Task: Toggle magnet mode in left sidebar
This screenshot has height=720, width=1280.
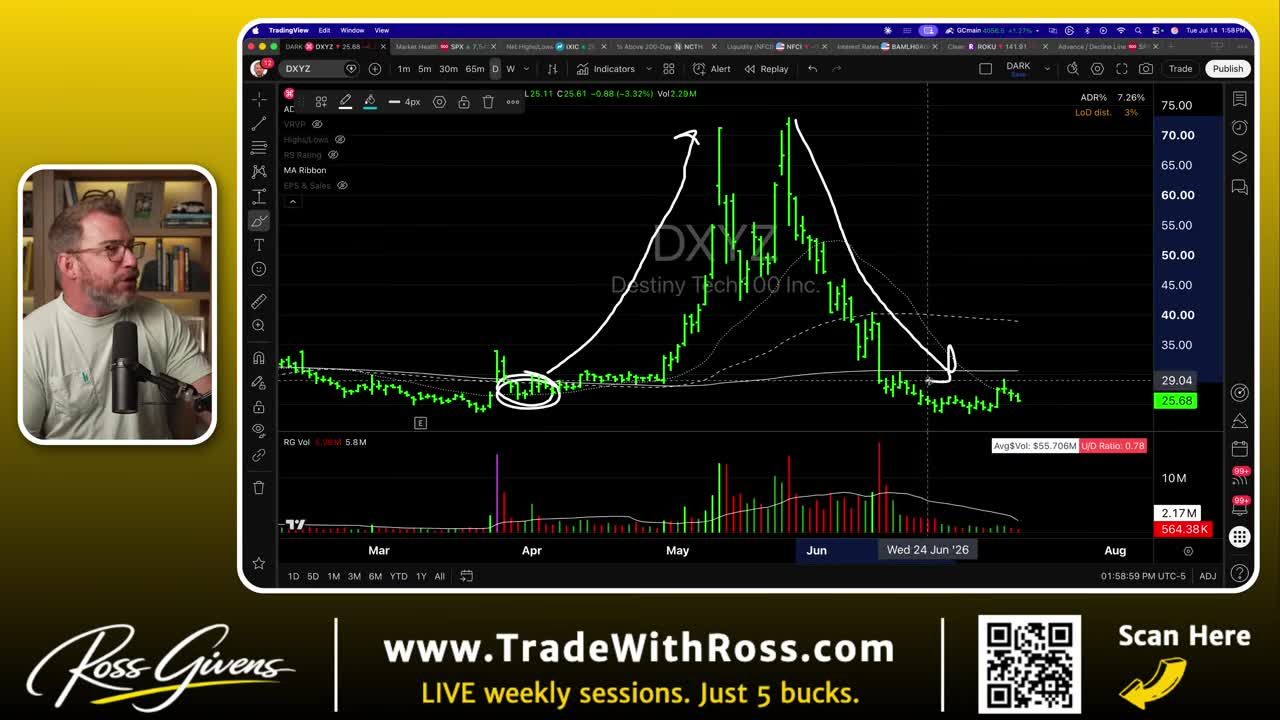Action: click(259, 358)
